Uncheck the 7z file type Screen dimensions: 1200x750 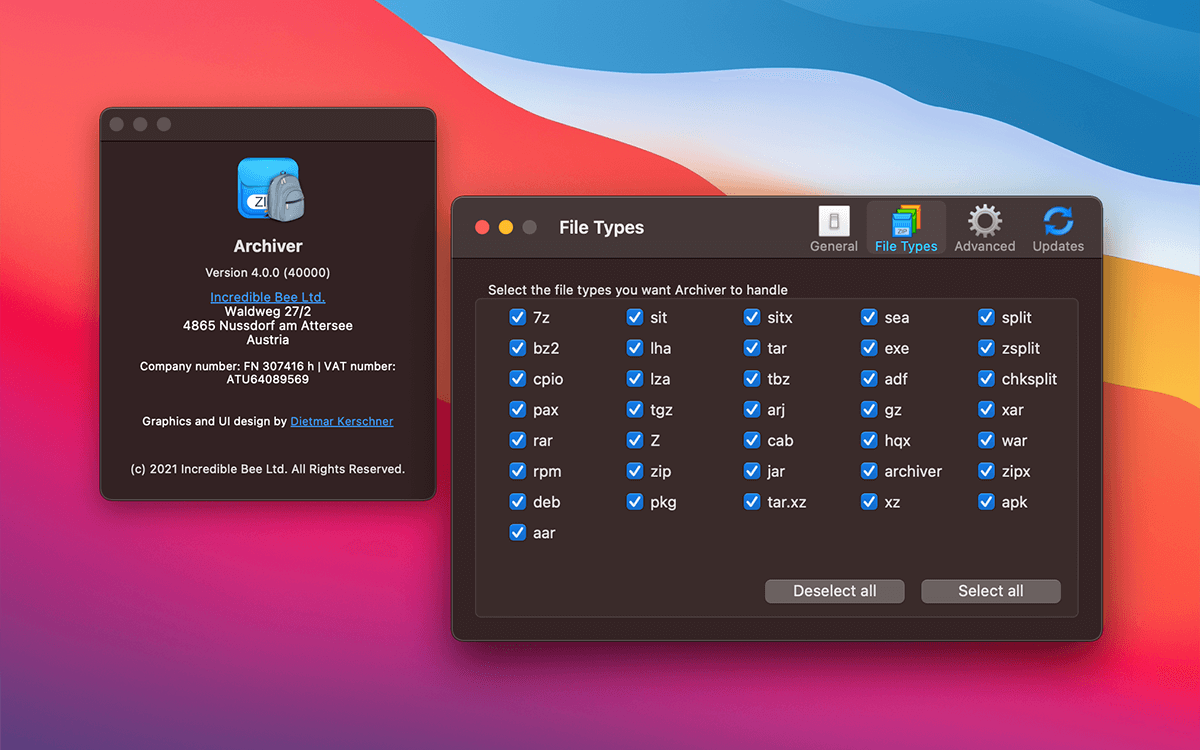pos(518,317)
